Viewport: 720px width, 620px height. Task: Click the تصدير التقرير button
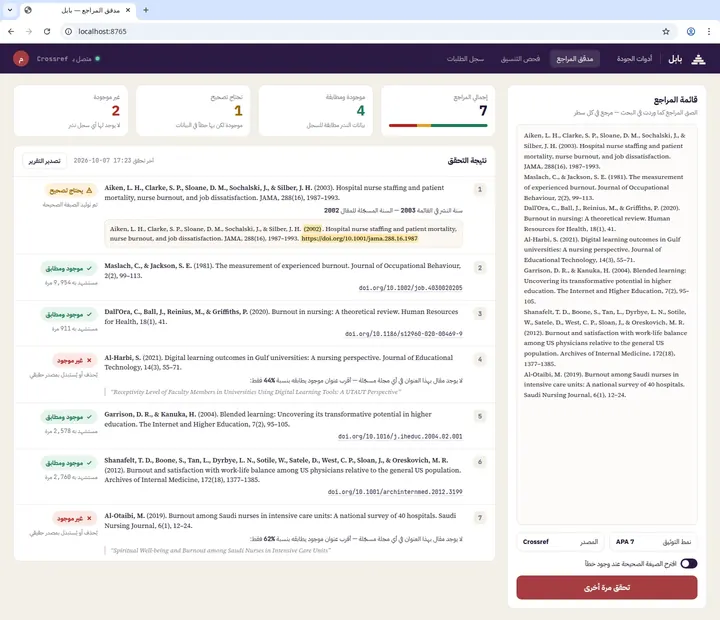[45, 161]
